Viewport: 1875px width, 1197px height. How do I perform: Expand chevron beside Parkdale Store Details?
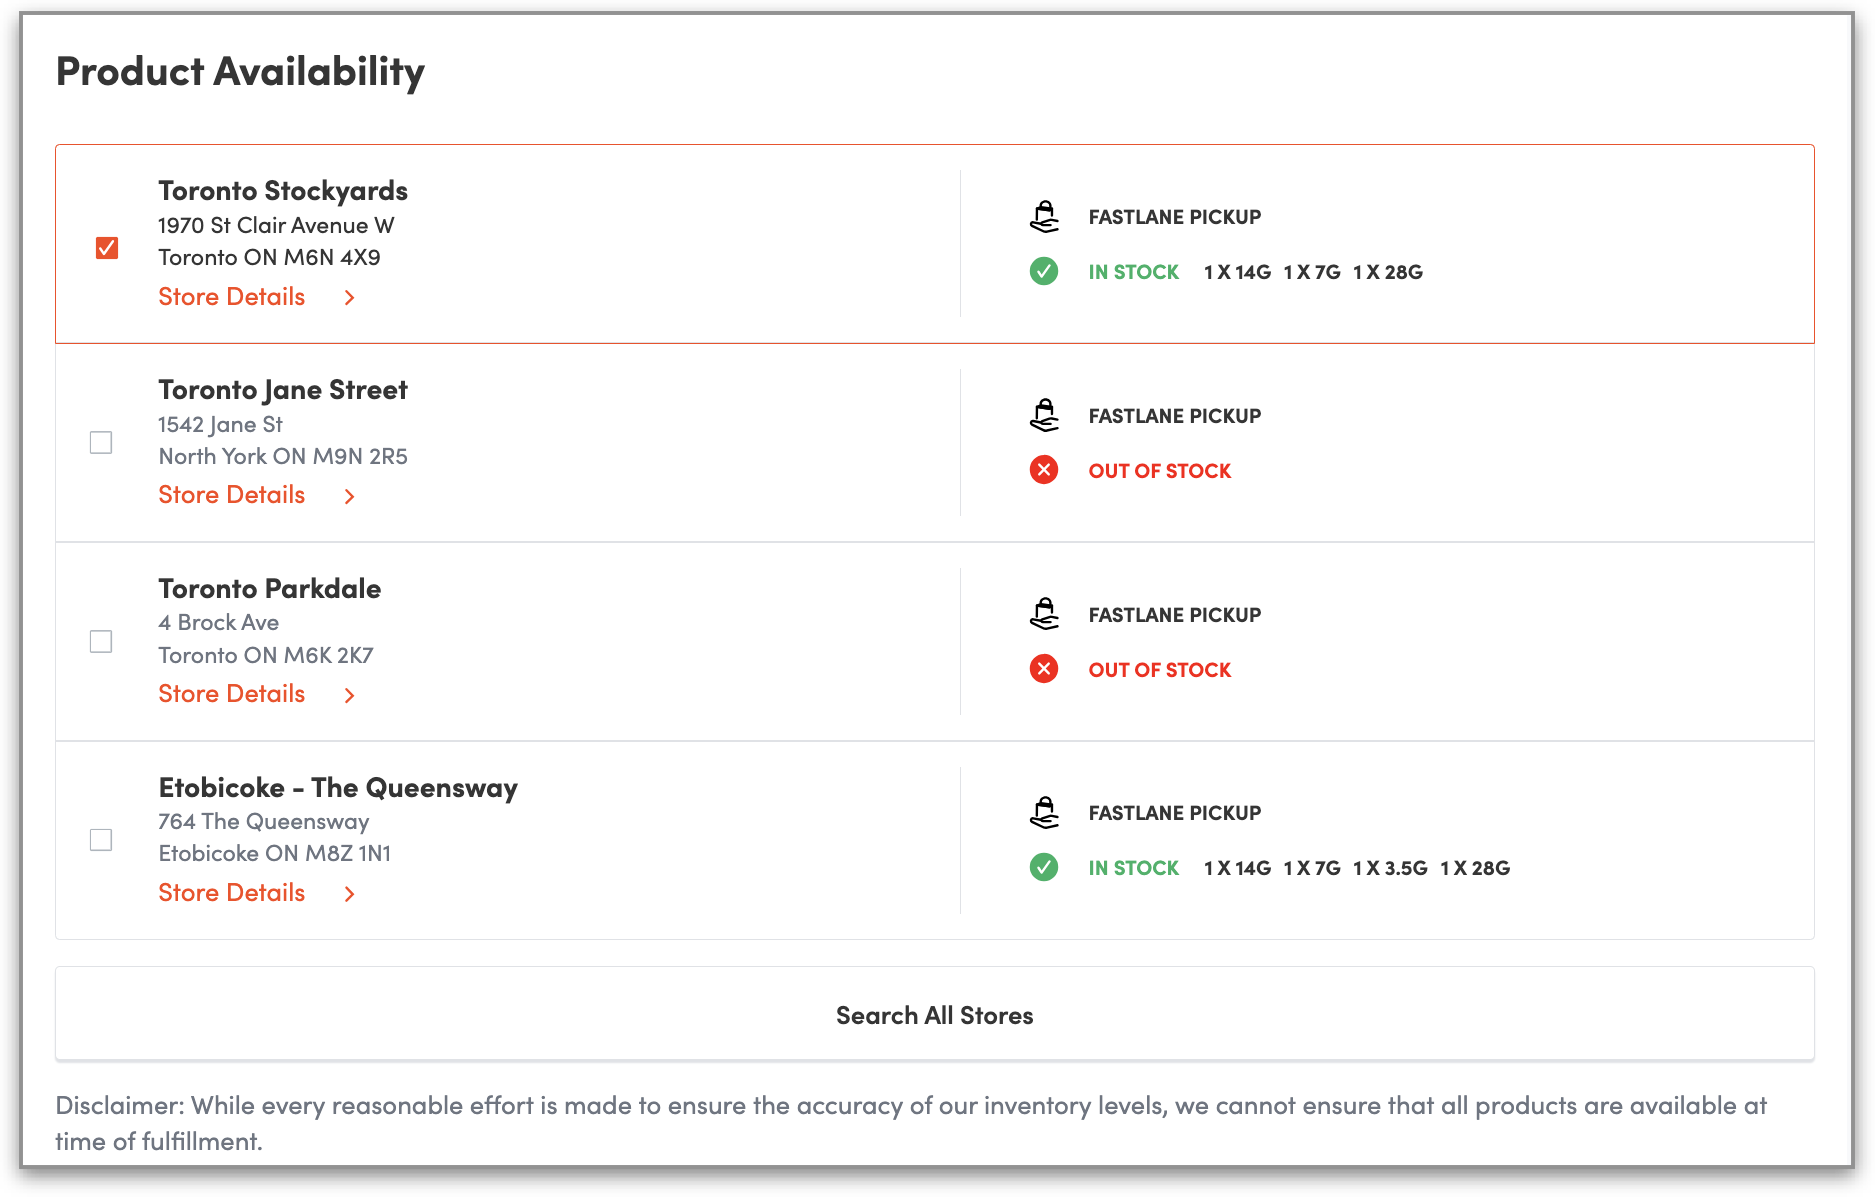click(349, 695)
